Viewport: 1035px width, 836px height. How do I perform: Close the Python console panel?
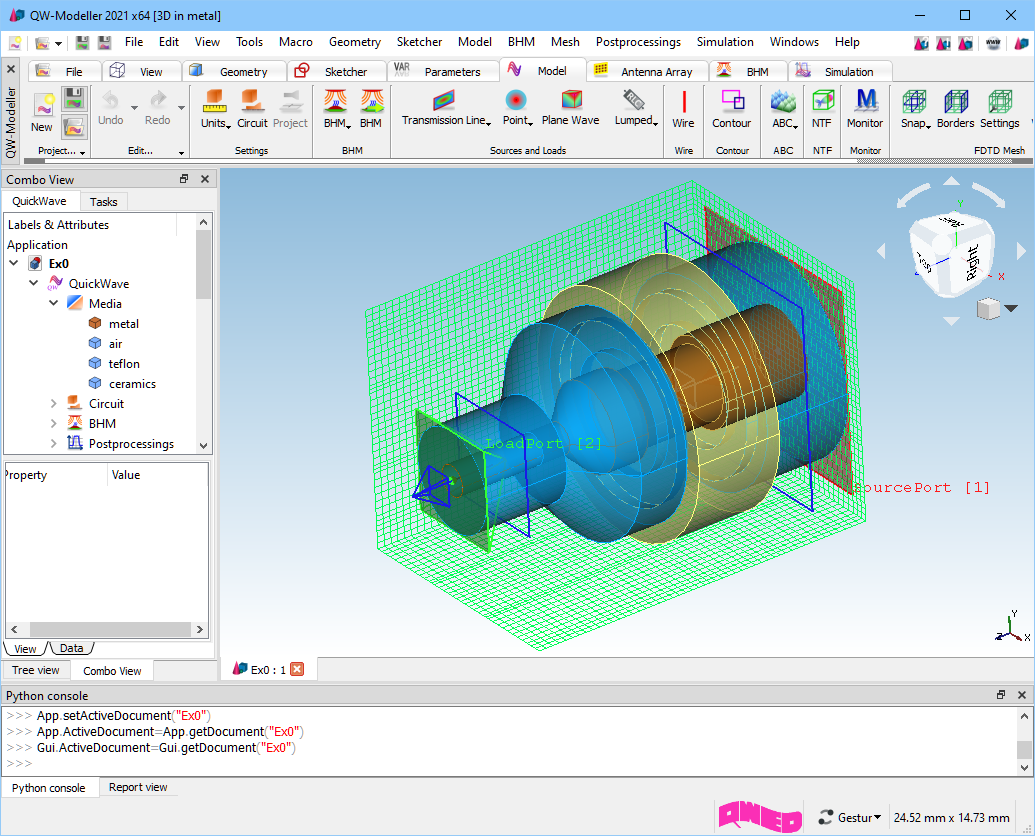pos(1022,695)
